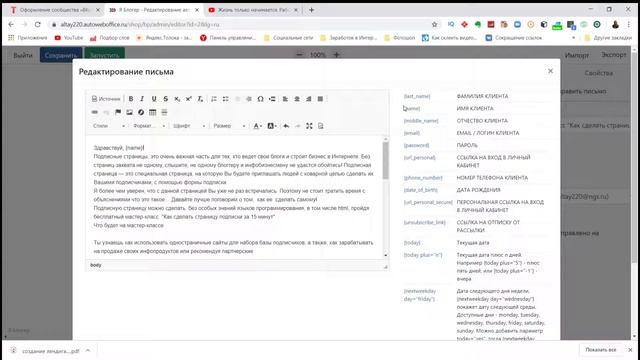This screenshot has height=360, width=640.
Task: Apply strikethrough formatting
Action: click(x=165, y=99)
